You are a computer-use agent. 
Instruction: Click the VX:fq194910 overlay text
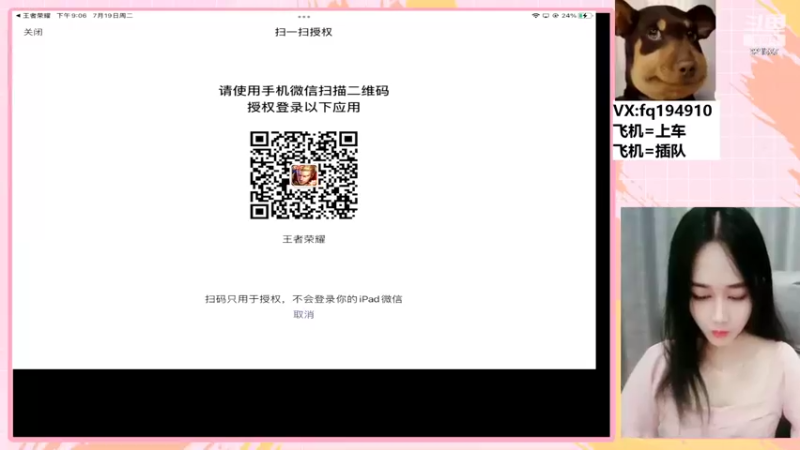coord(663,111)
